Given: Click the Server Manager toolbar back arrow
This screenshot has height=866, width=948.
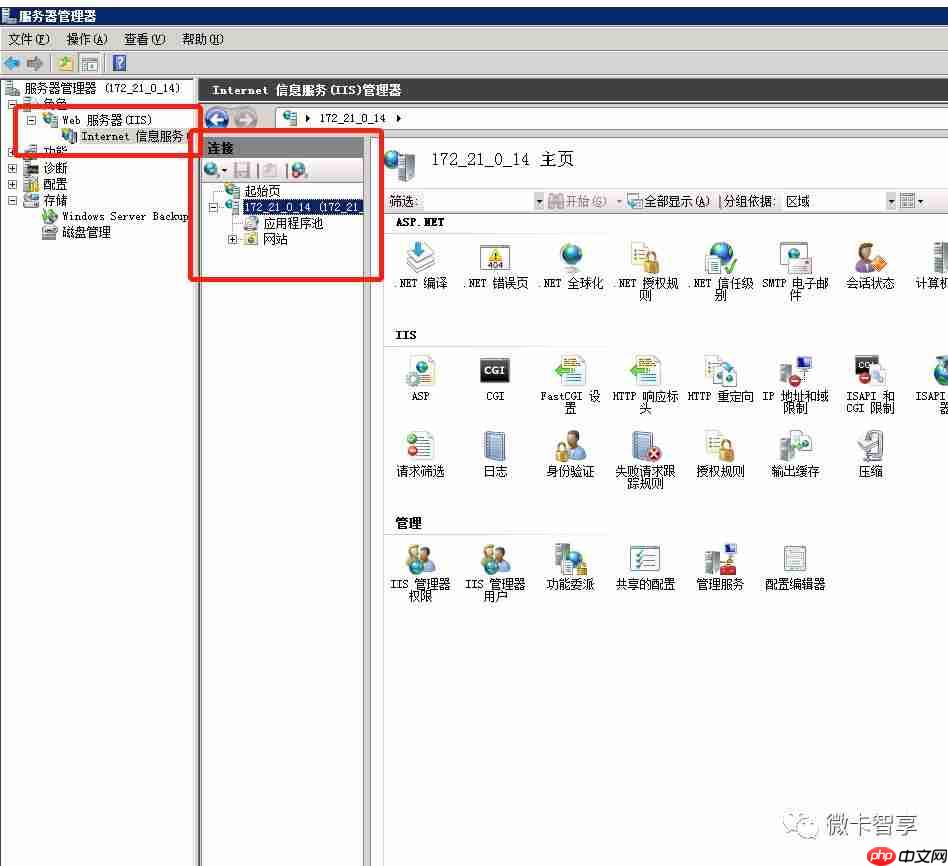Looking at the screenshot, I should 12,62.
